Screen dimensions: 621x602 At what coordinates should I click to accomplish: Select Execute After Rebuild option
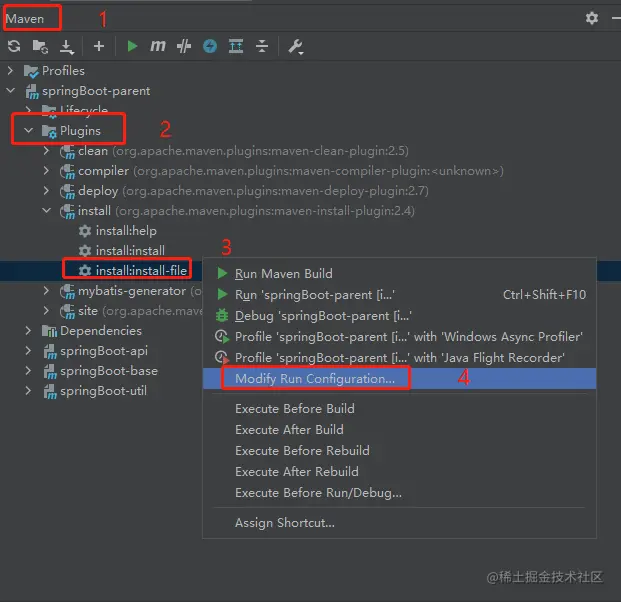399,472
